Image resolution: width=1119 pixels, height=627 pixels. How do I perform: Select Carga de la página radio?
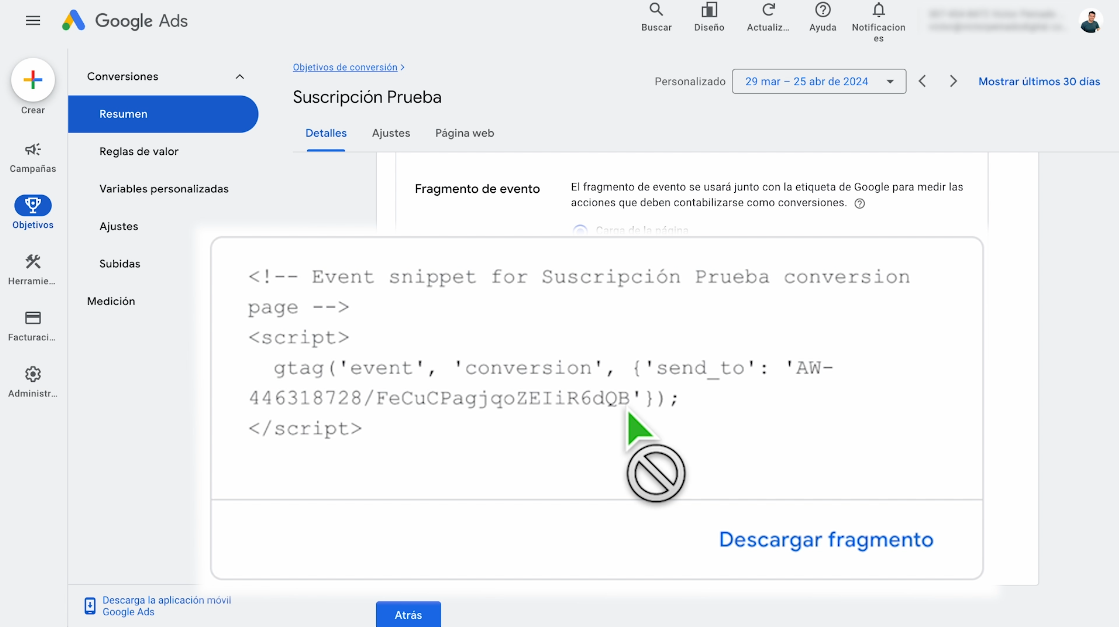(580, 230)
